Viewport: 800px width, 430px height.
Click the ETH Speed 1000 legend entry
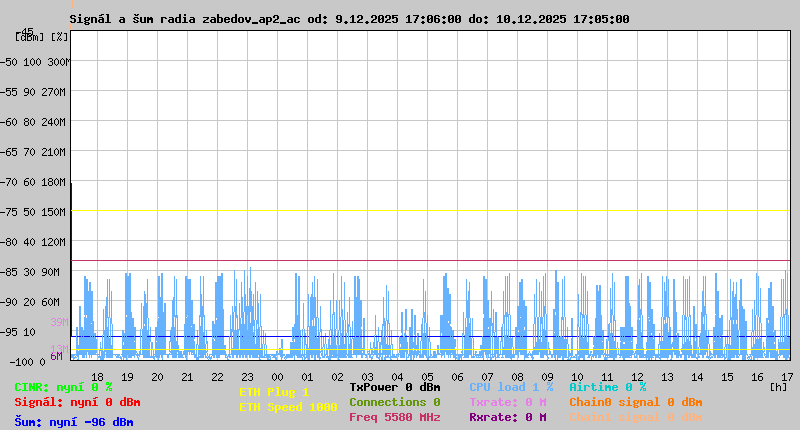click(288, 407)
